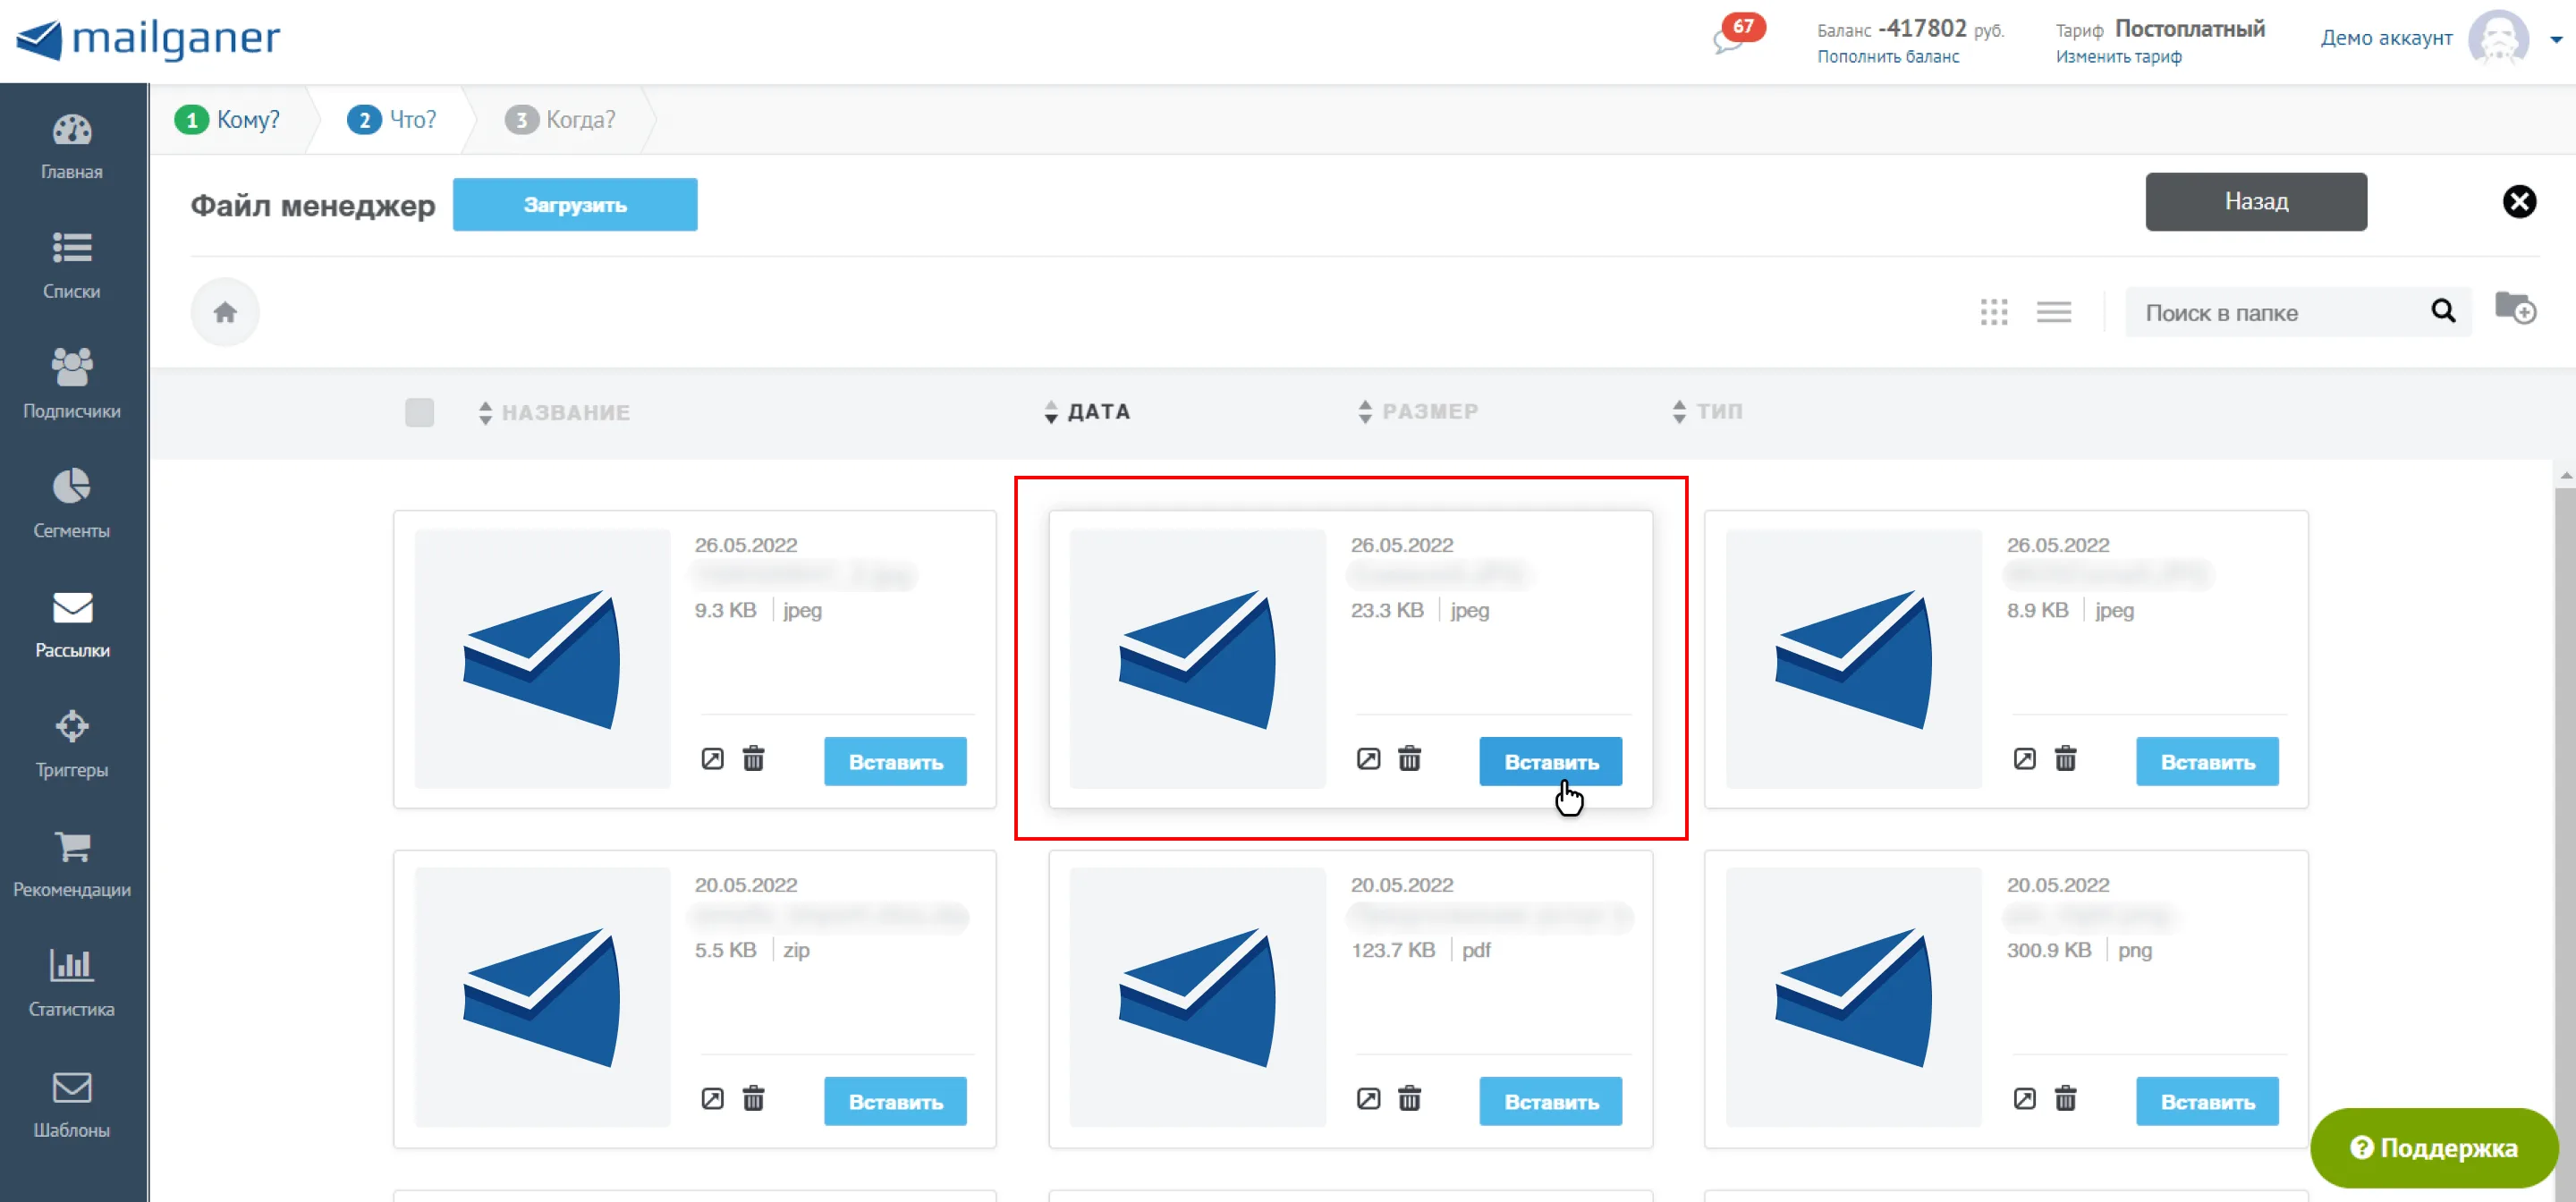Delete the 23.3 KB jpeg file

tap(1409, 759)
